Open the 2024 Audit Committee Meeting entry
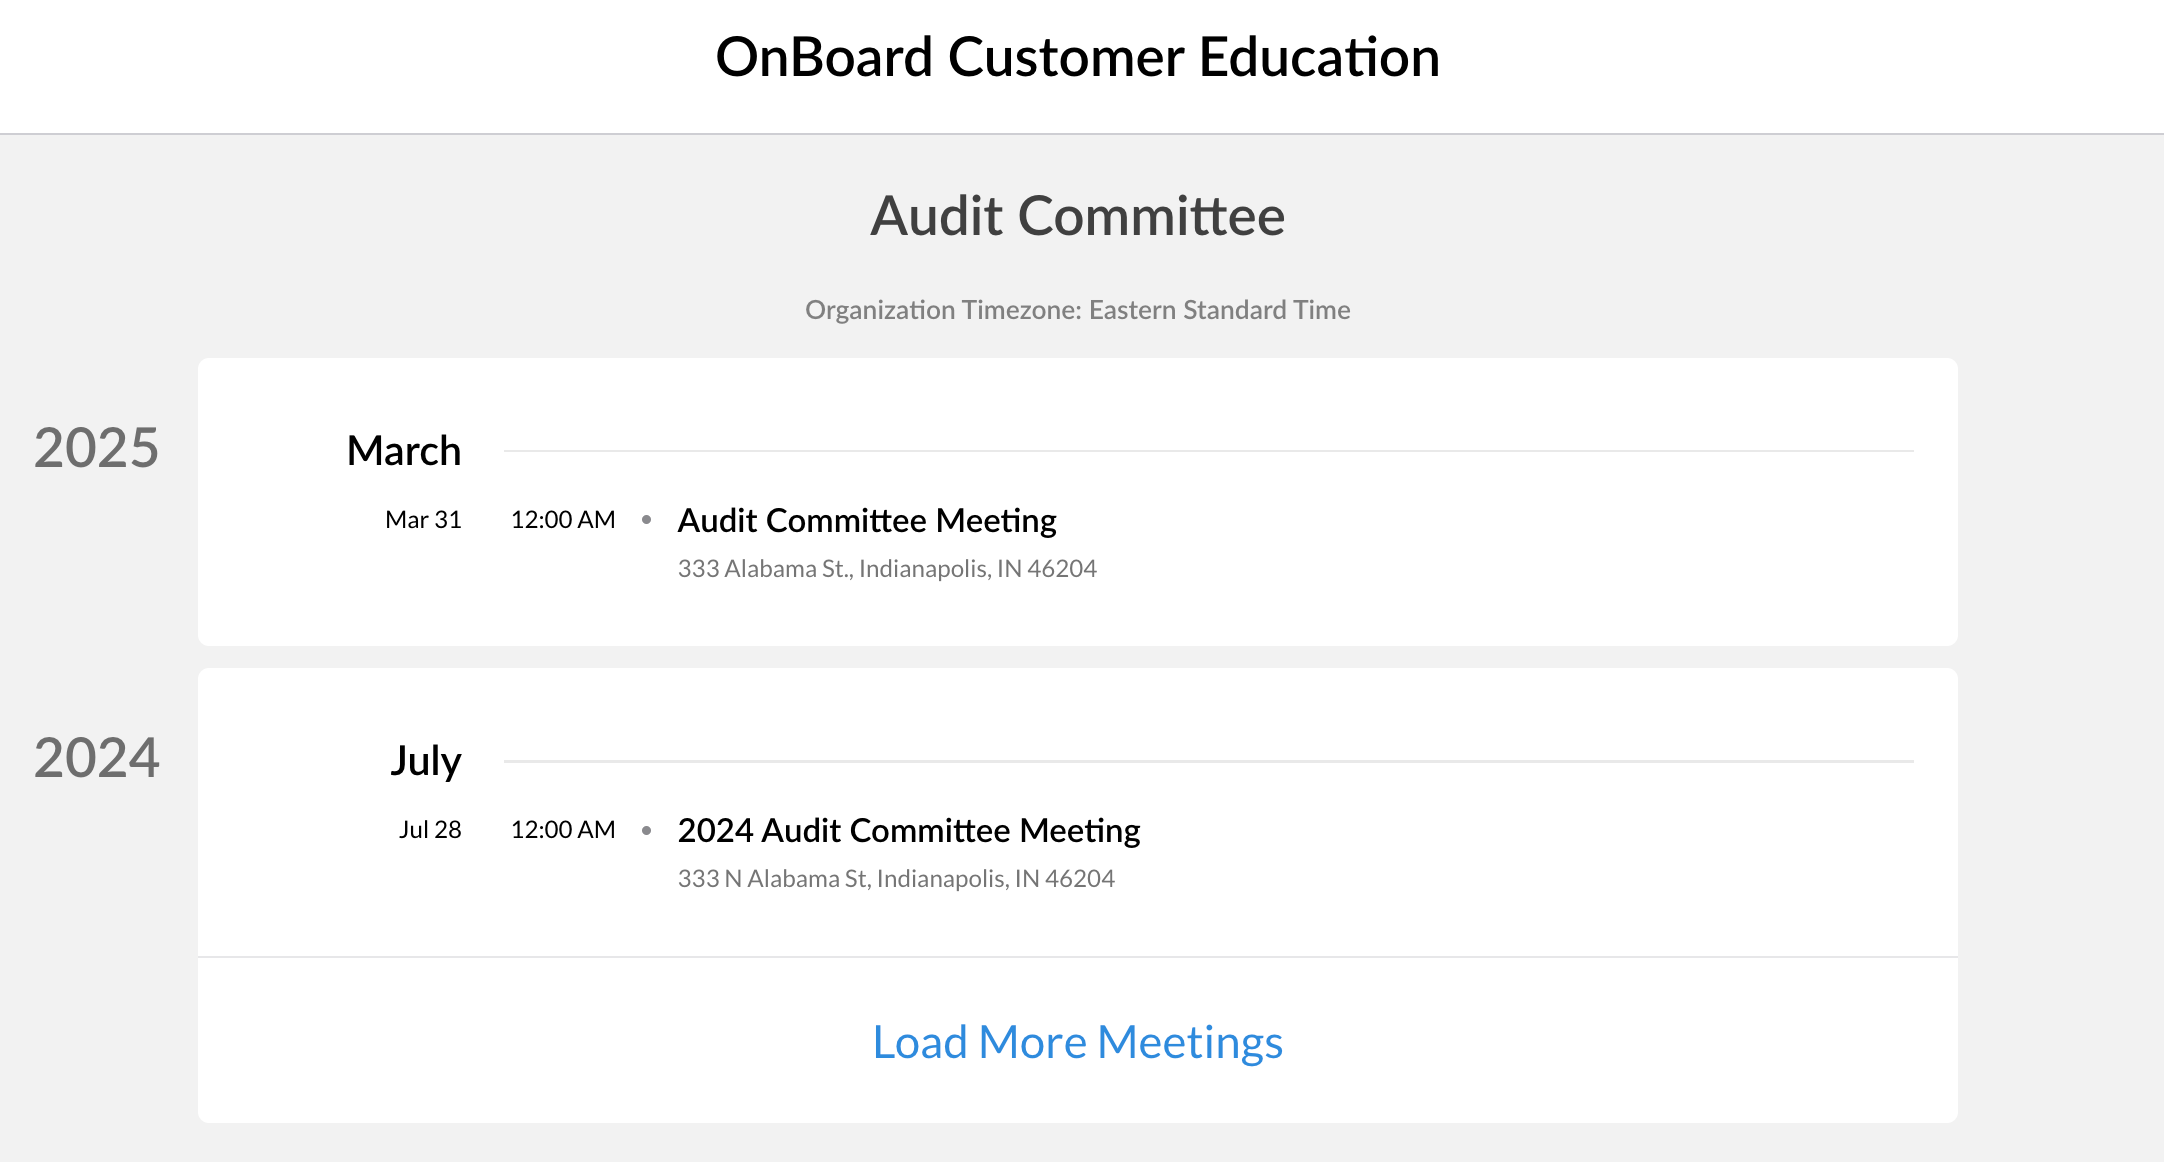Image resolution: width=2164 pixels, height=1162 pixels. pos(908,830)
